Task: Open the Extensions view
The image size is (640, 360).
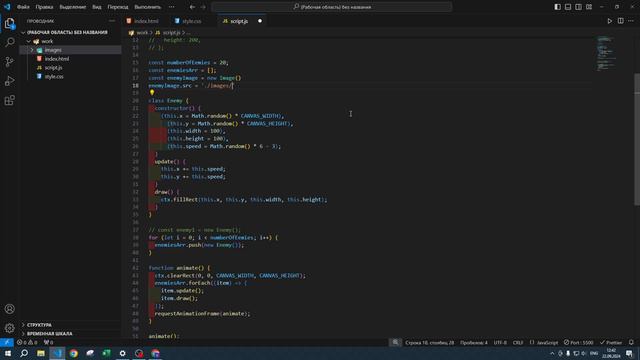Action: (x=9, y=100)
